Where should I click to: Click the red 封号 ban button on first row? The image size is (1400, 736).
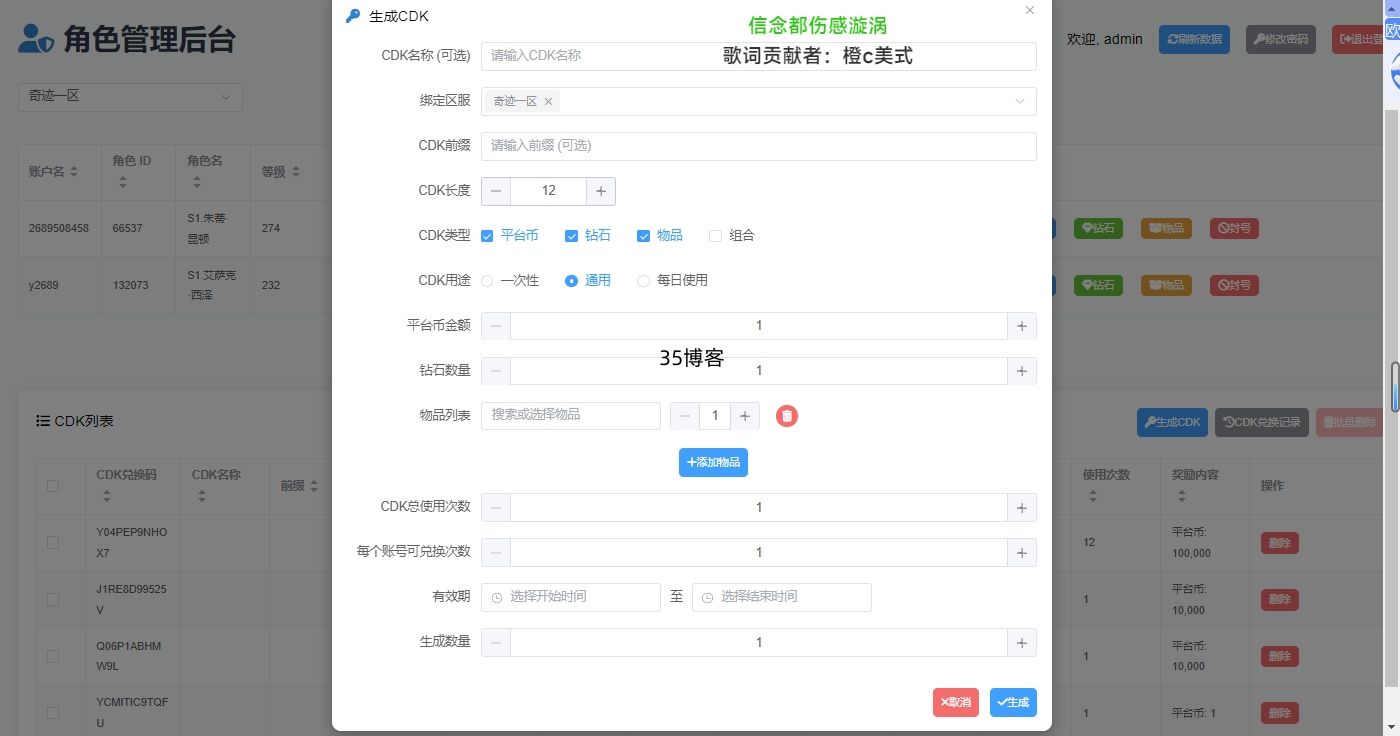pyautogui.click(x=1233, y=228)
